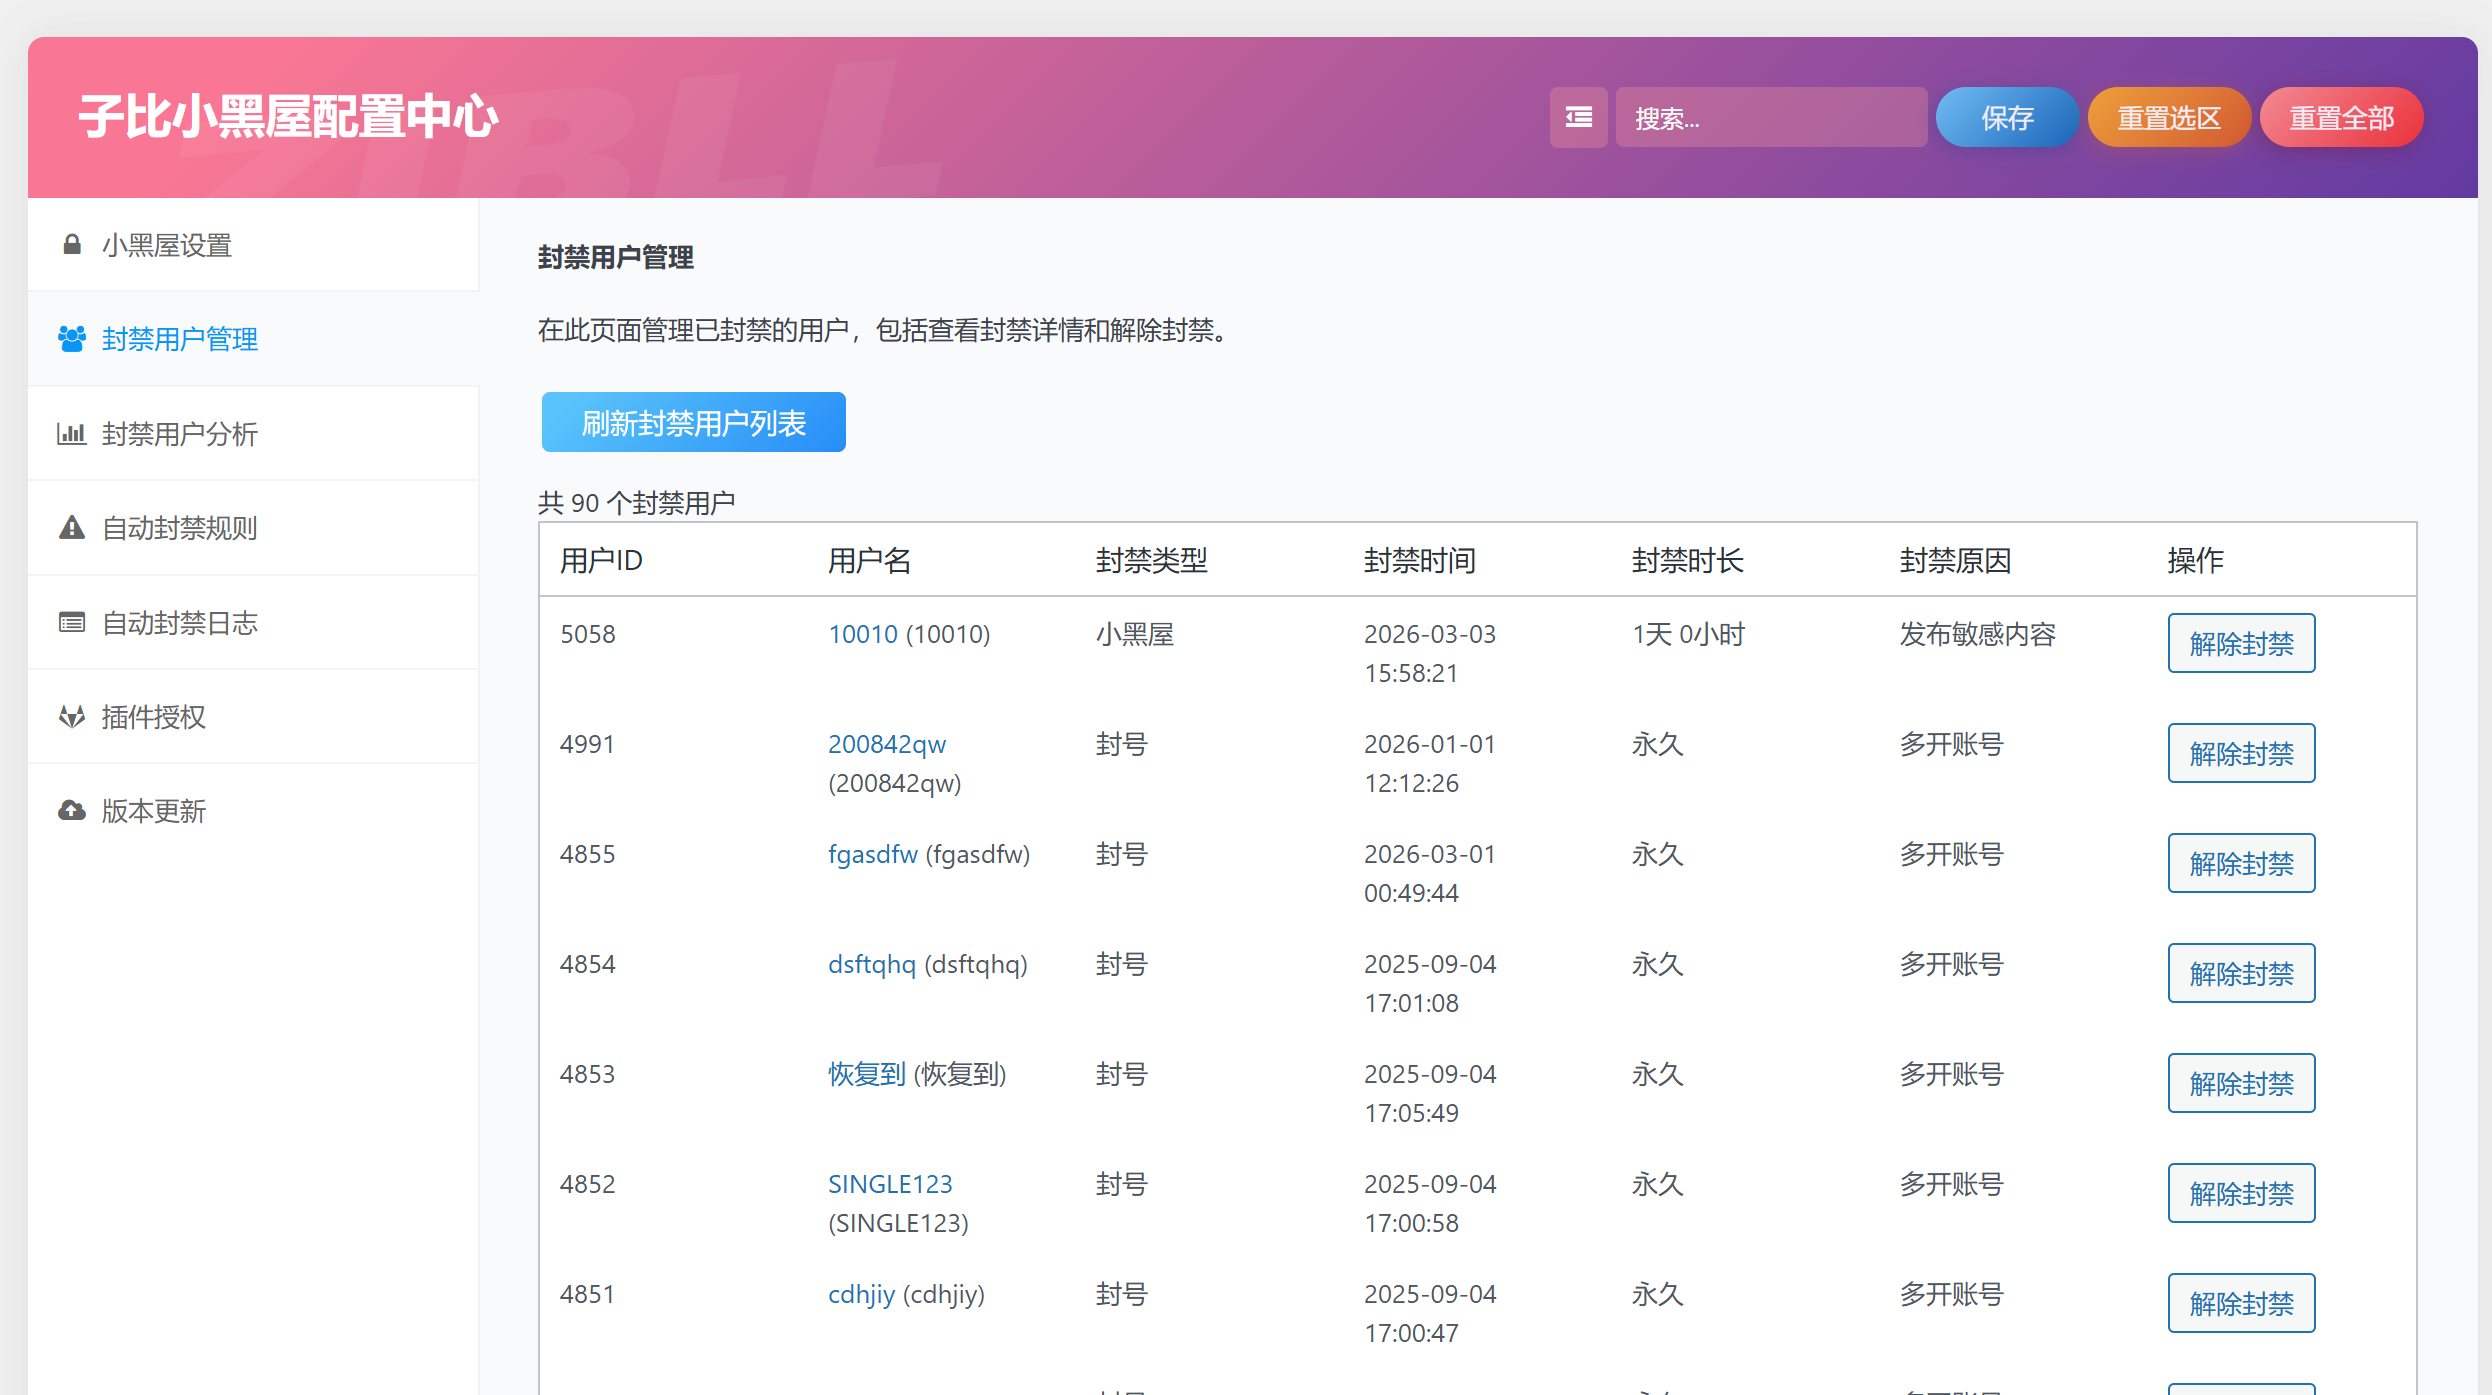Click the 1天 0小时 duration cell
Viewport: 2492px width, 1395px height.
point(1689,635)
